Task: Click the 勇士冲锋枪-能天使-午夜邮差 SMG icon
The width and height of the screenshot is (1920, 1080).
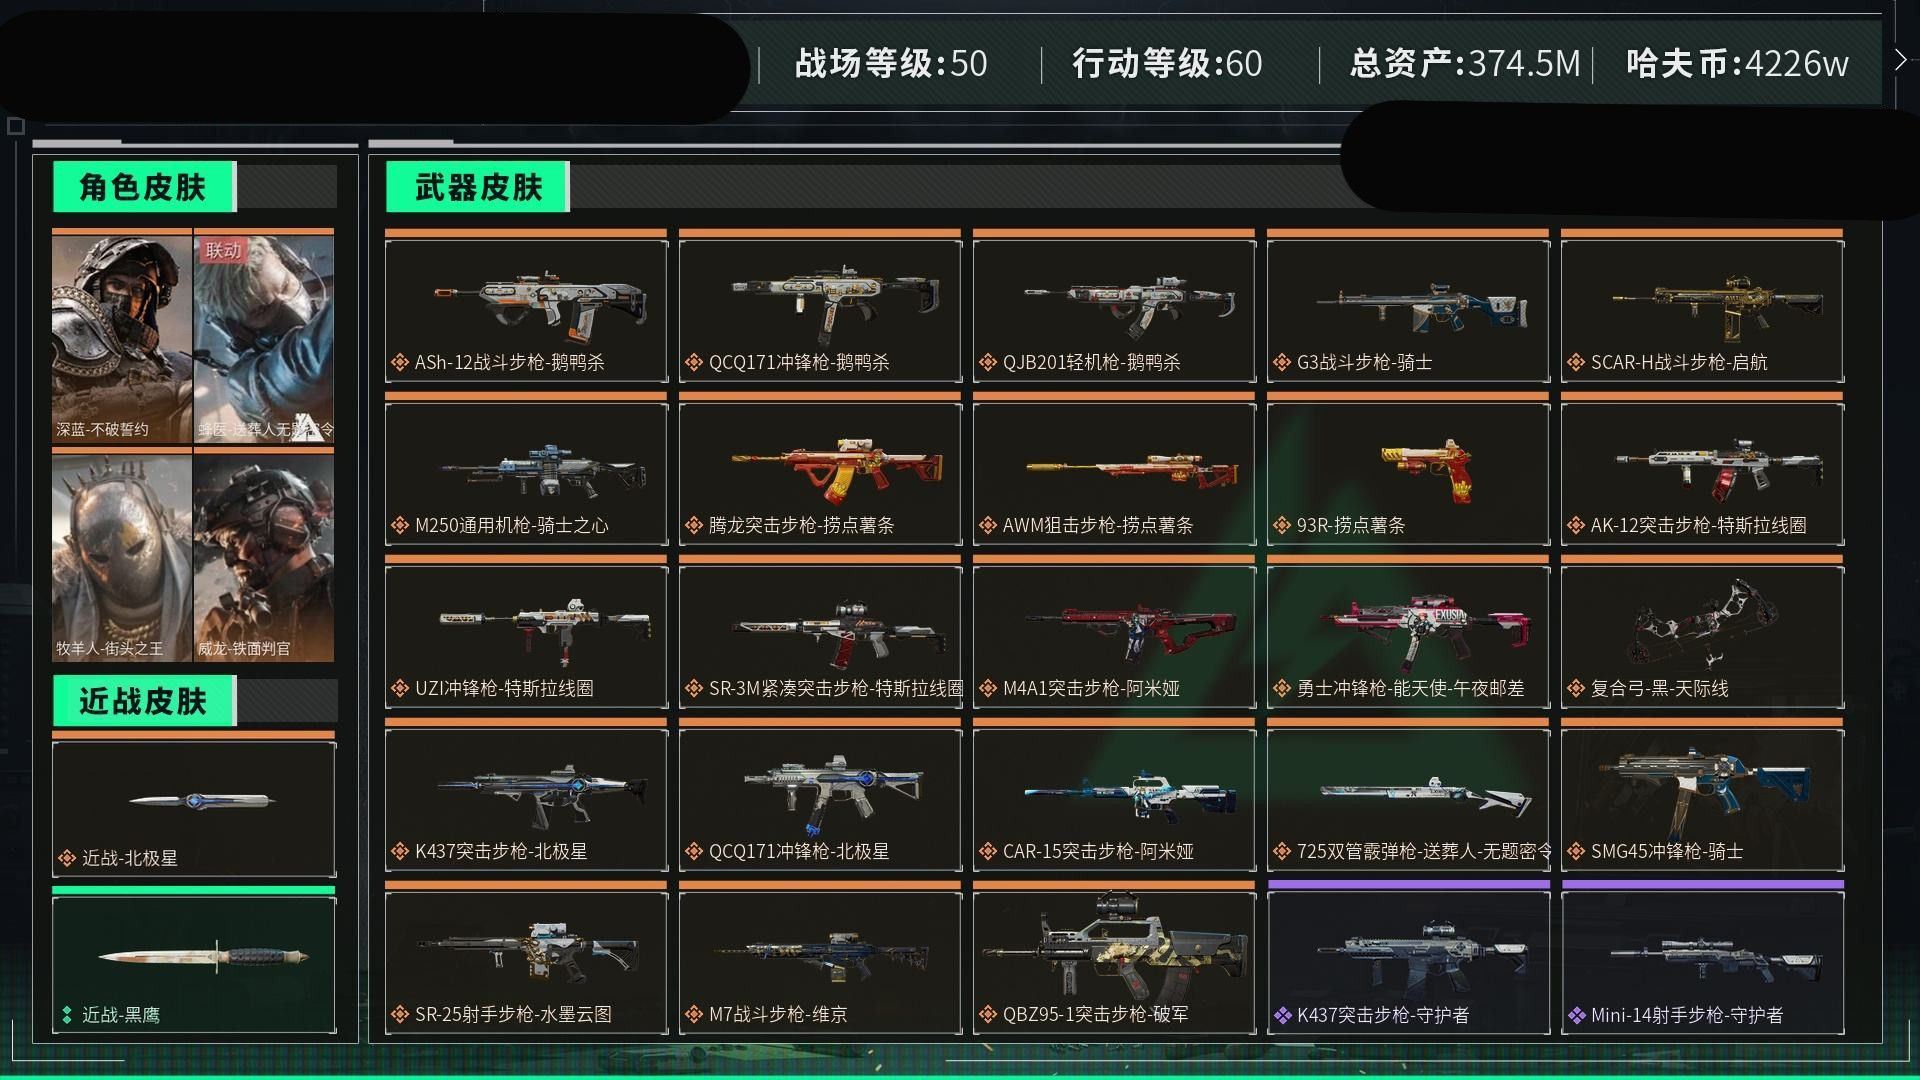Action: (1424, 630)
